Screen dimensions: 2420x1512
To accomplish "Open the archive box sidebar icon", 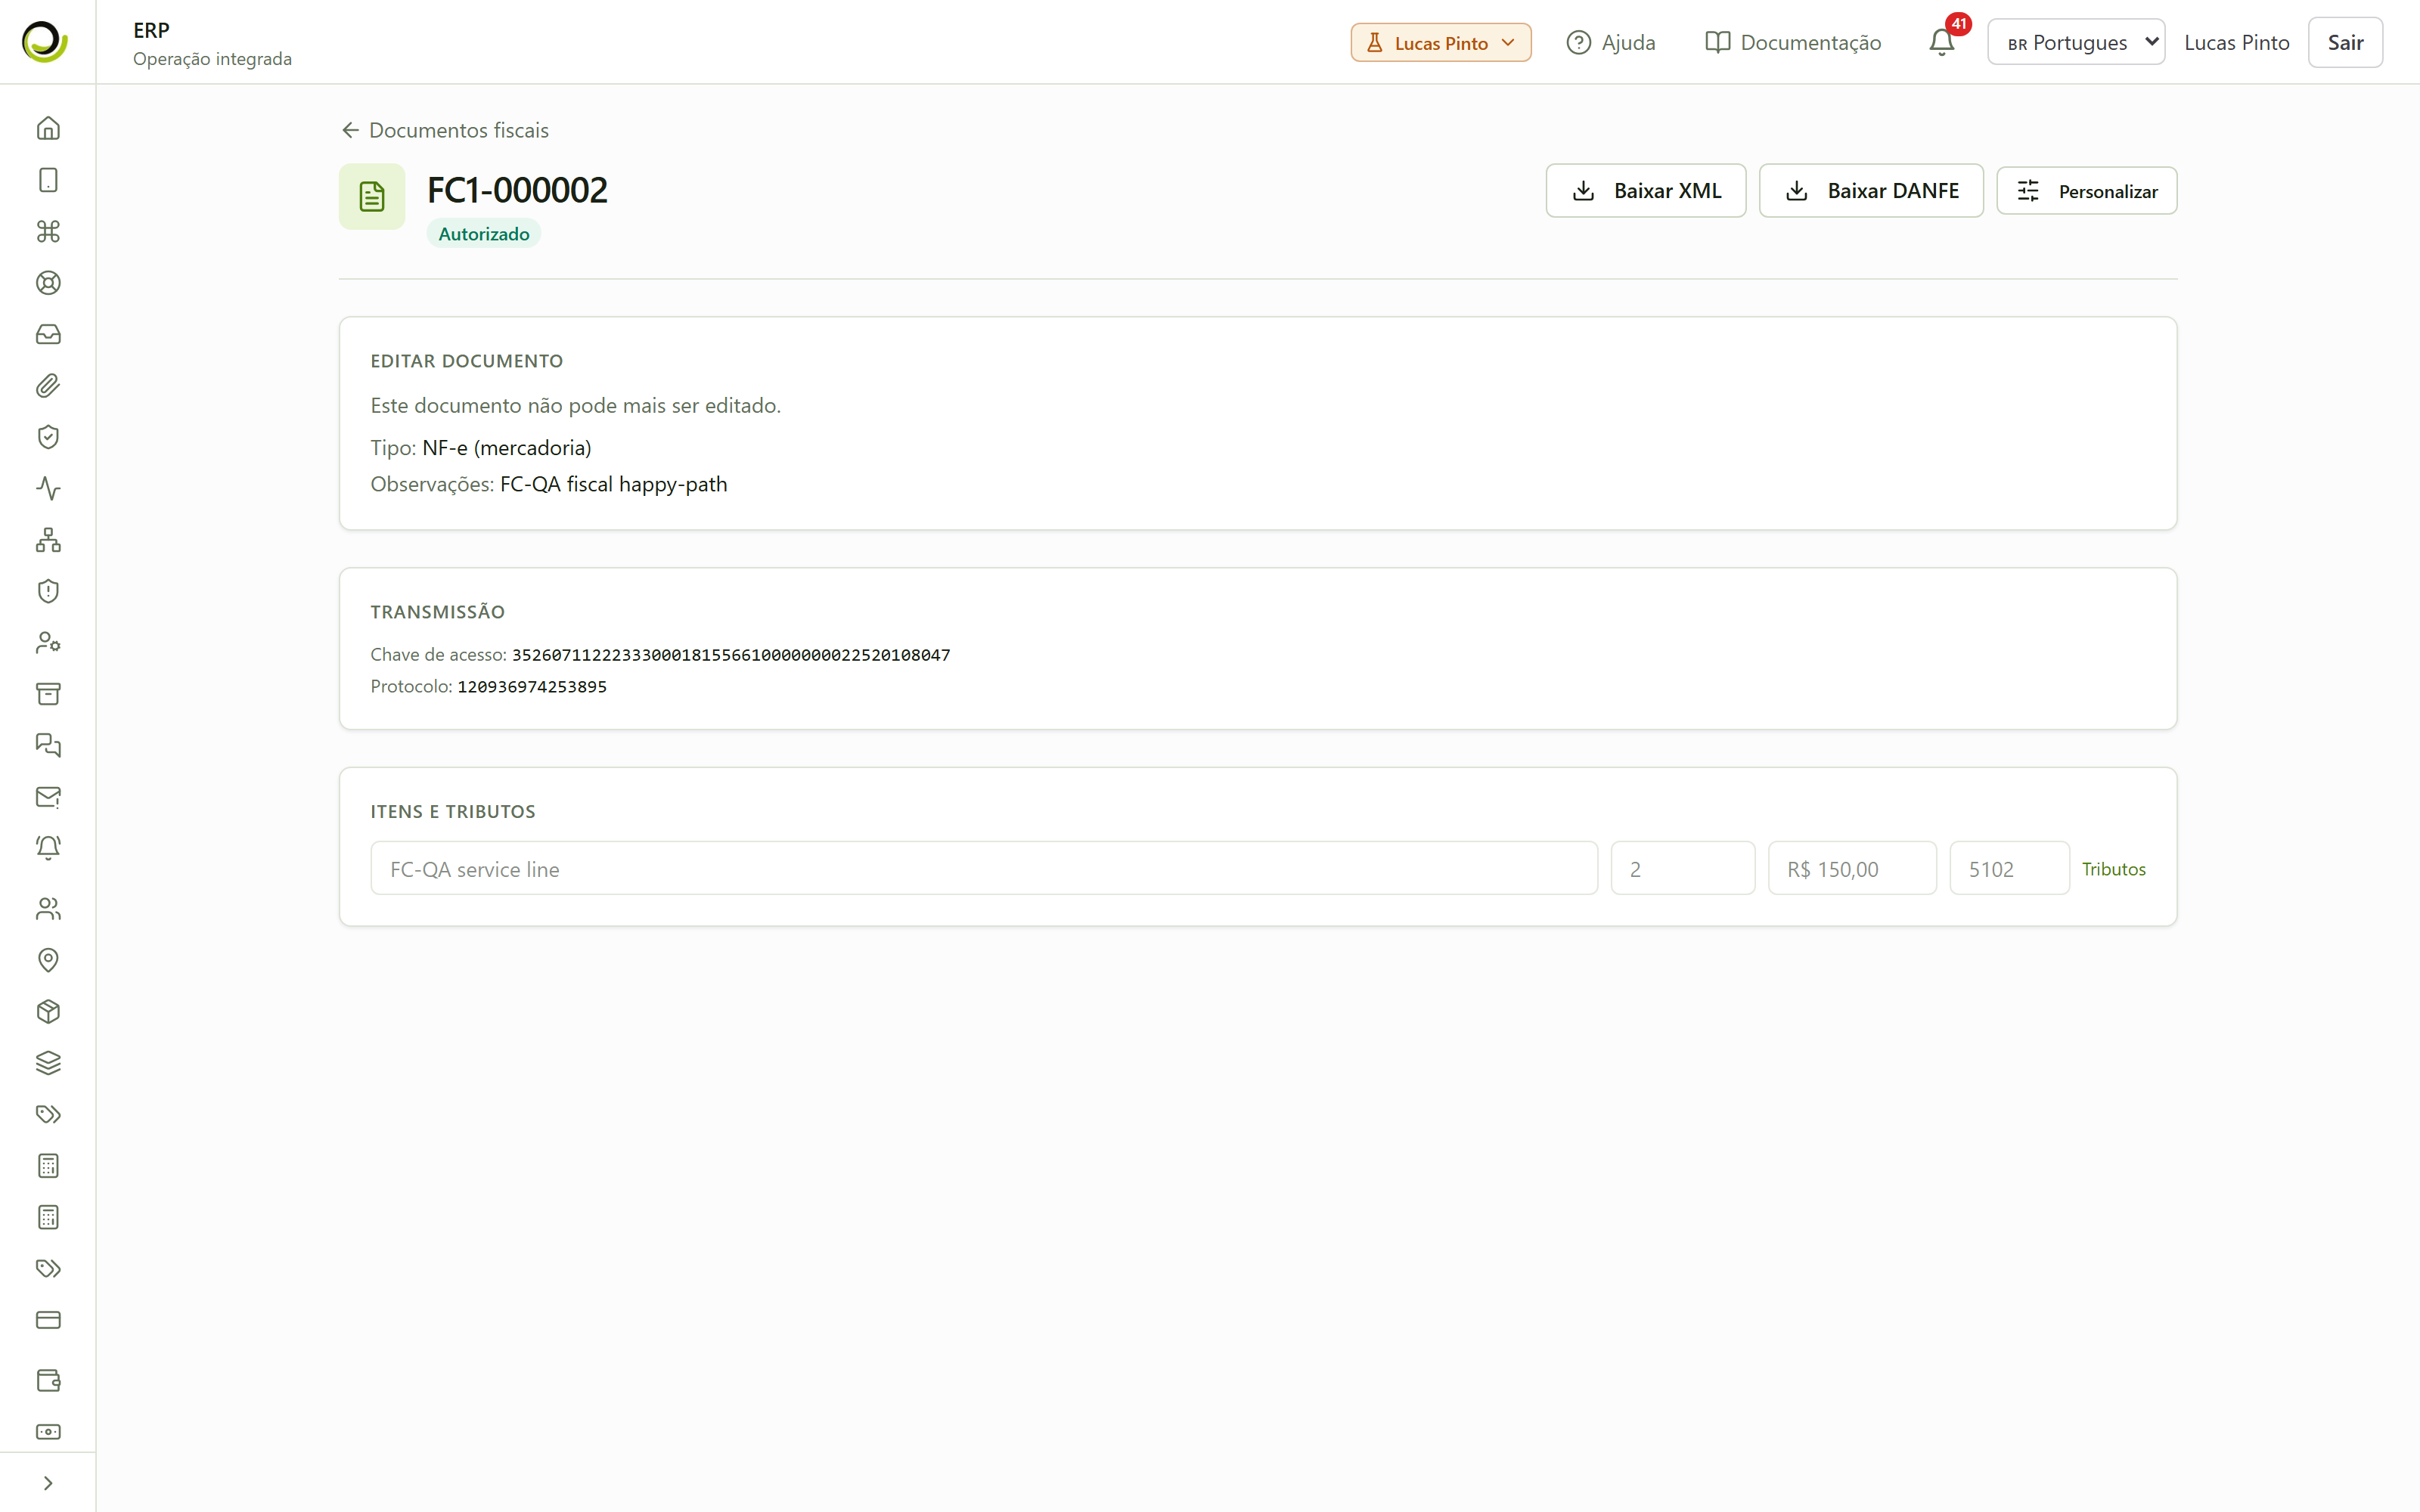I will point(48,694).
